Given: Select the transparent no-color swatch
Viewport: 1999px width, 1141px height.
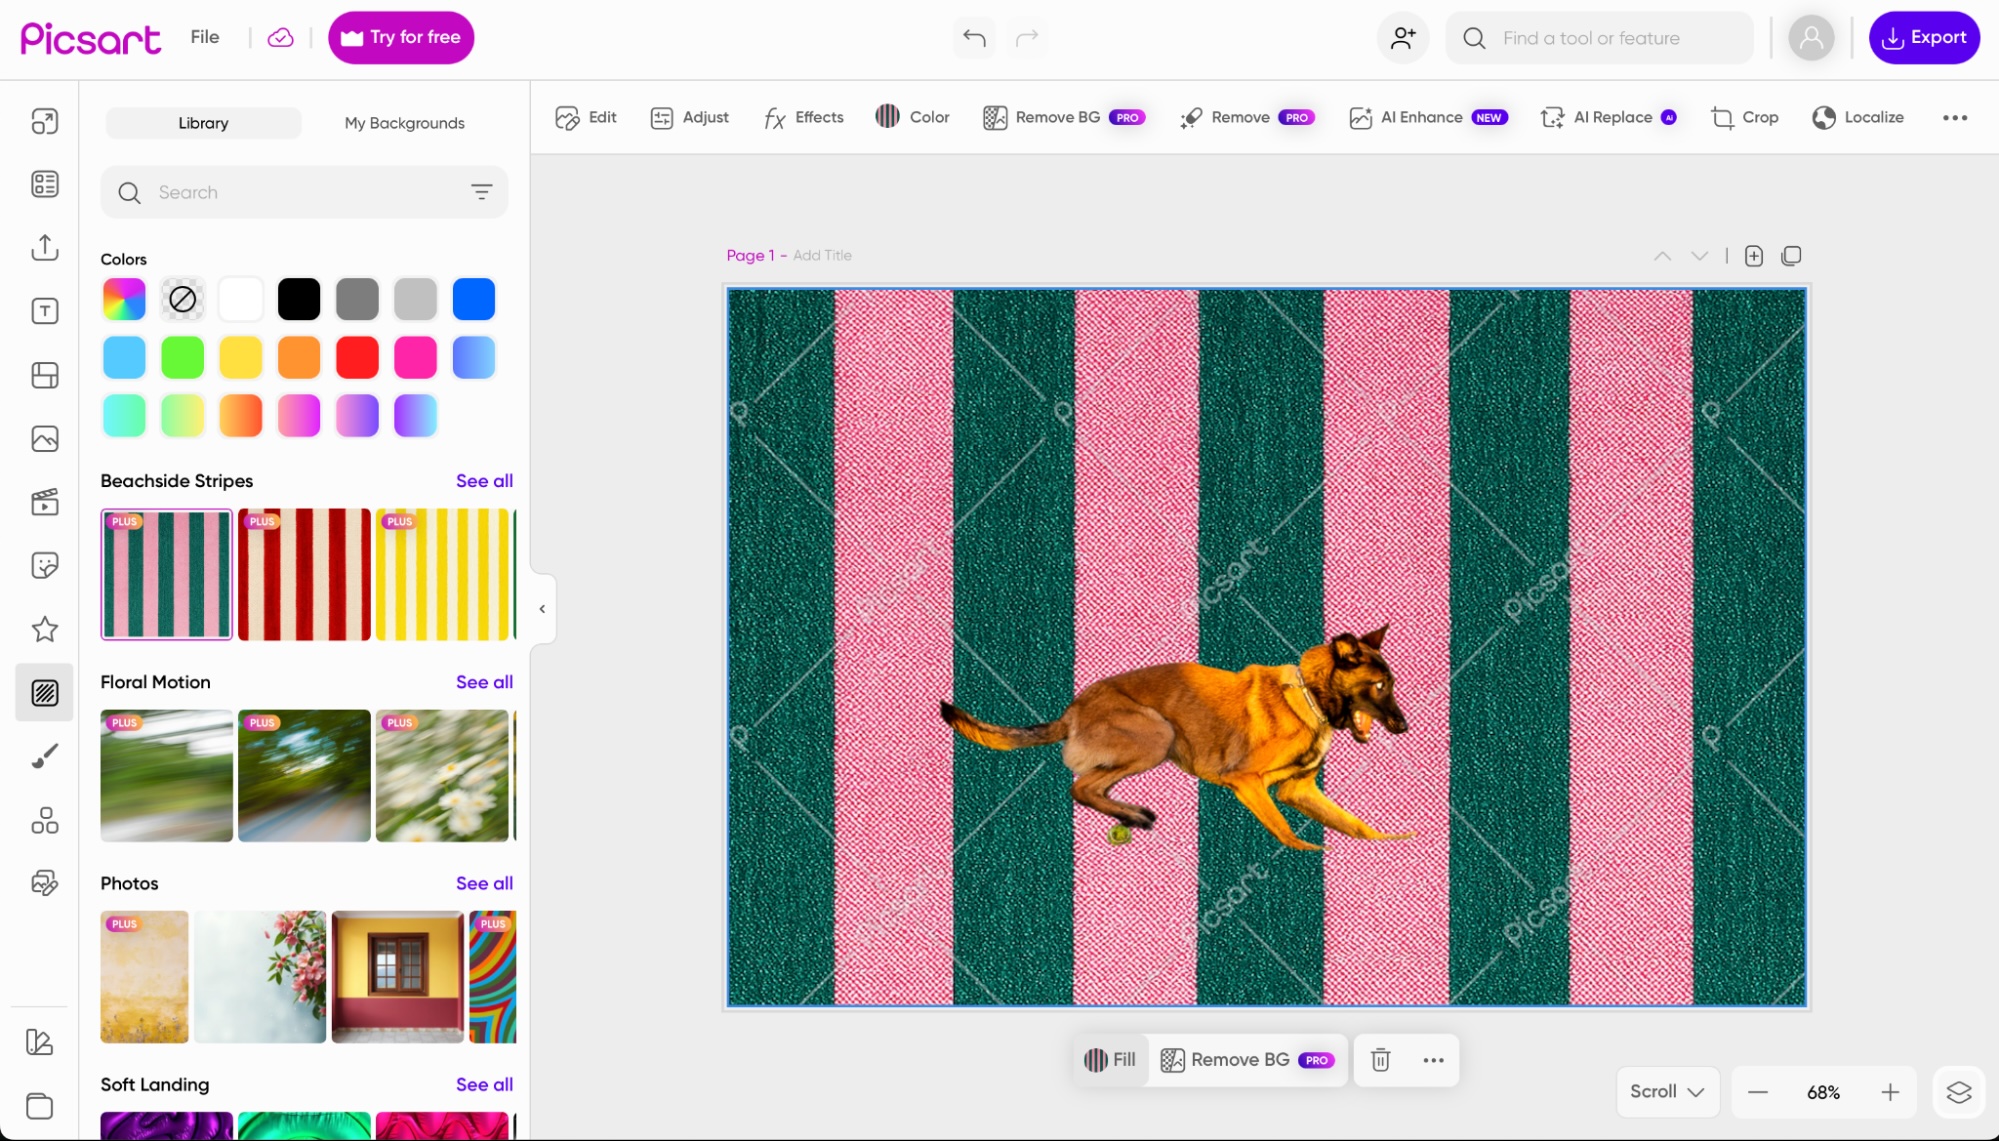Looking at the screenshot, I should [x=182, y=299].
